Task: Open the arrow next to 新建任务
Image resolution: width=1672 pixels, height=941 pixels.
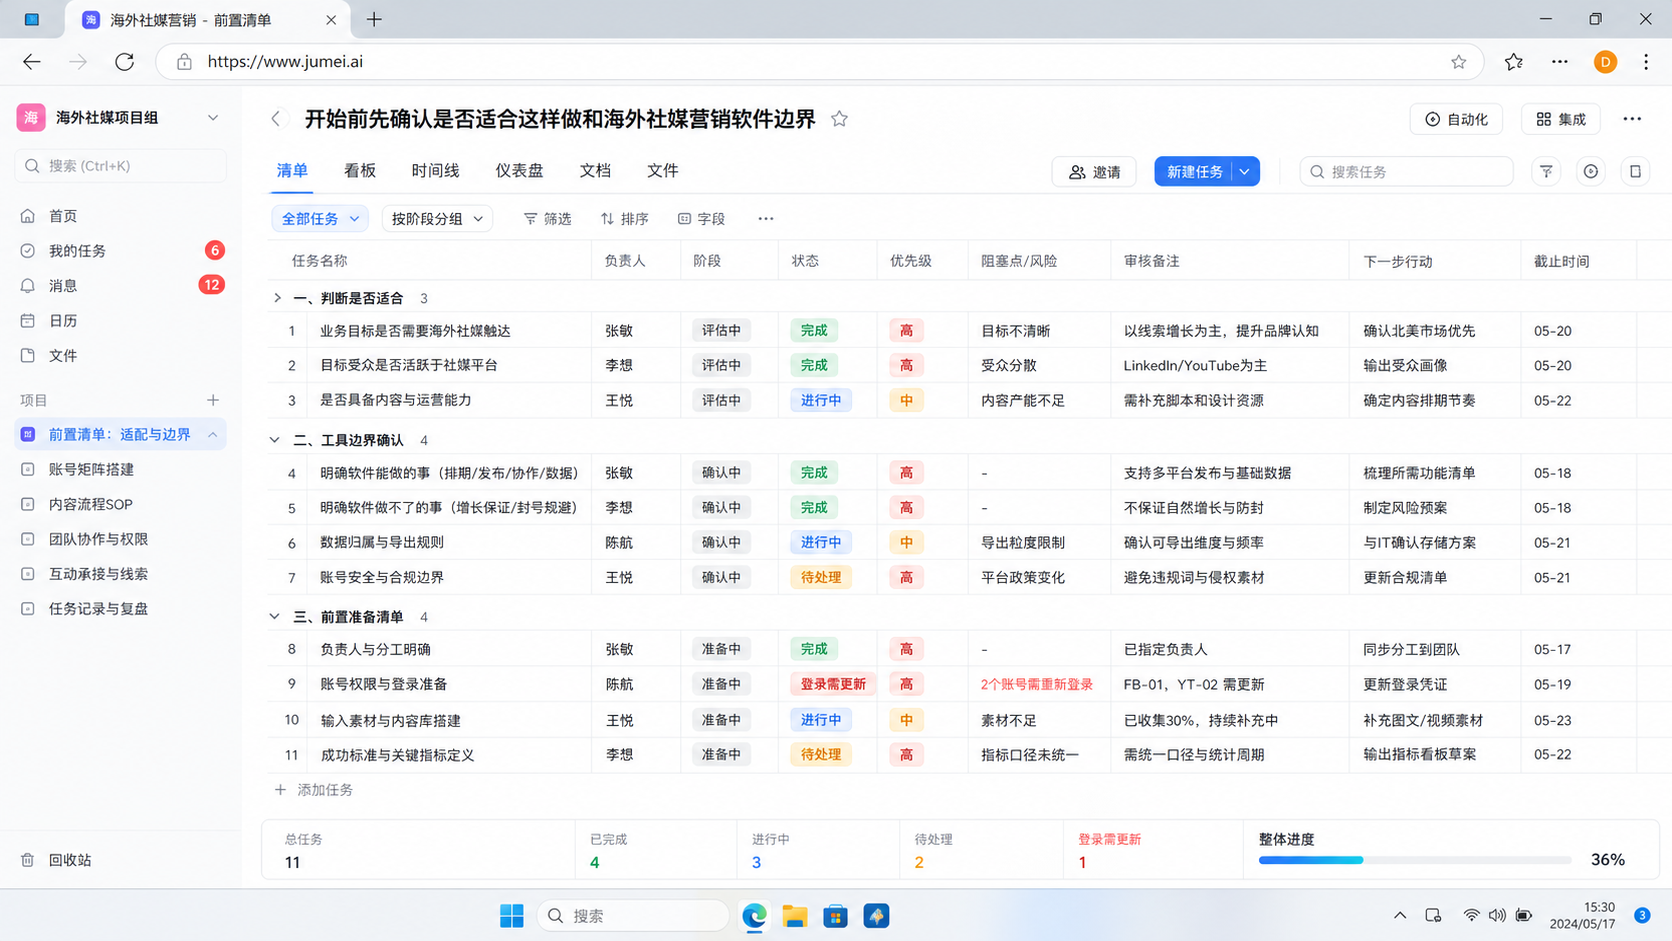Action: coord(1245,172)
